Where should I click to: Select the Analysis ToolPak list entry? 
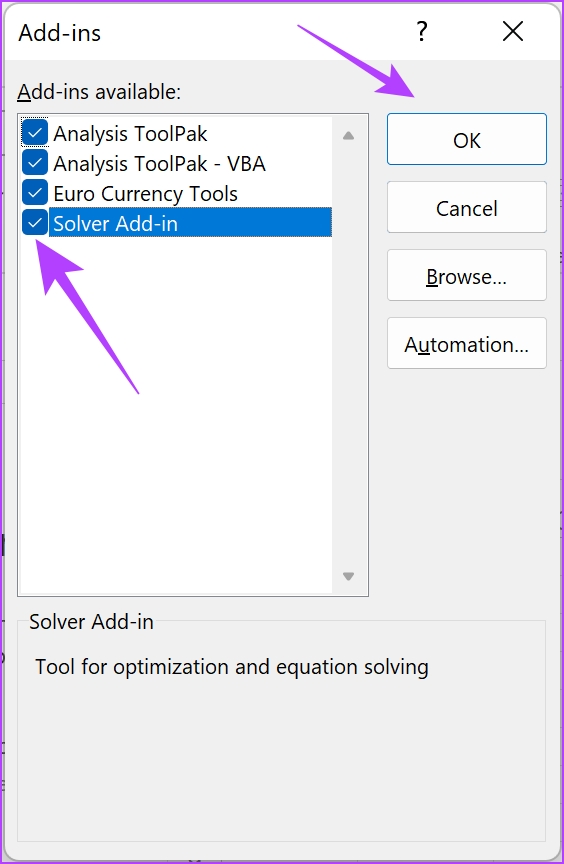130,134
